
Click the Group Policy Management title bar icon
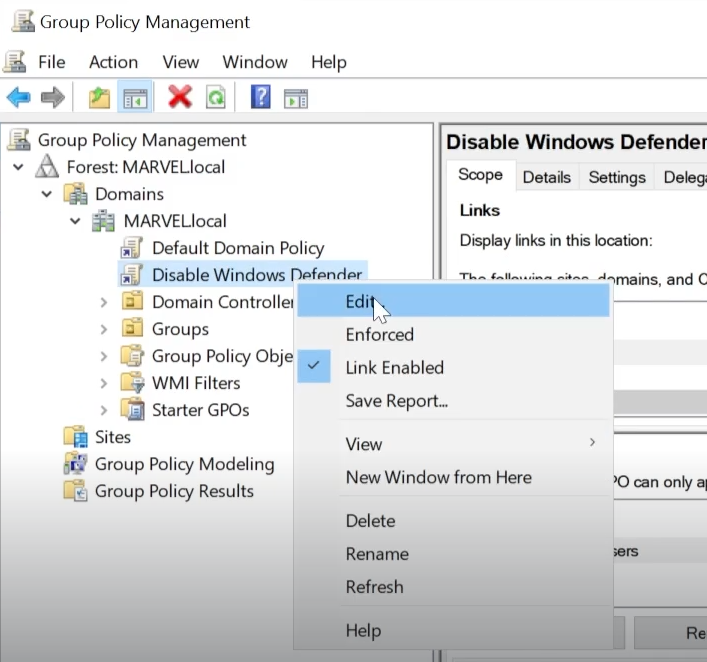coord(23,21)
